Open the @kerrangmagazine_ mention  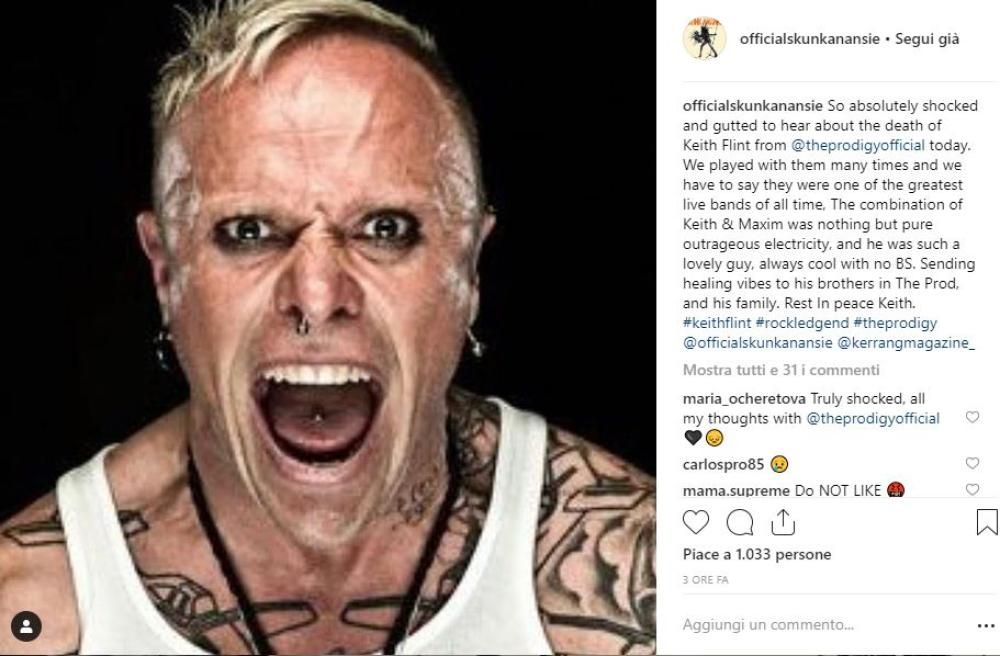[x=906, y=343]
